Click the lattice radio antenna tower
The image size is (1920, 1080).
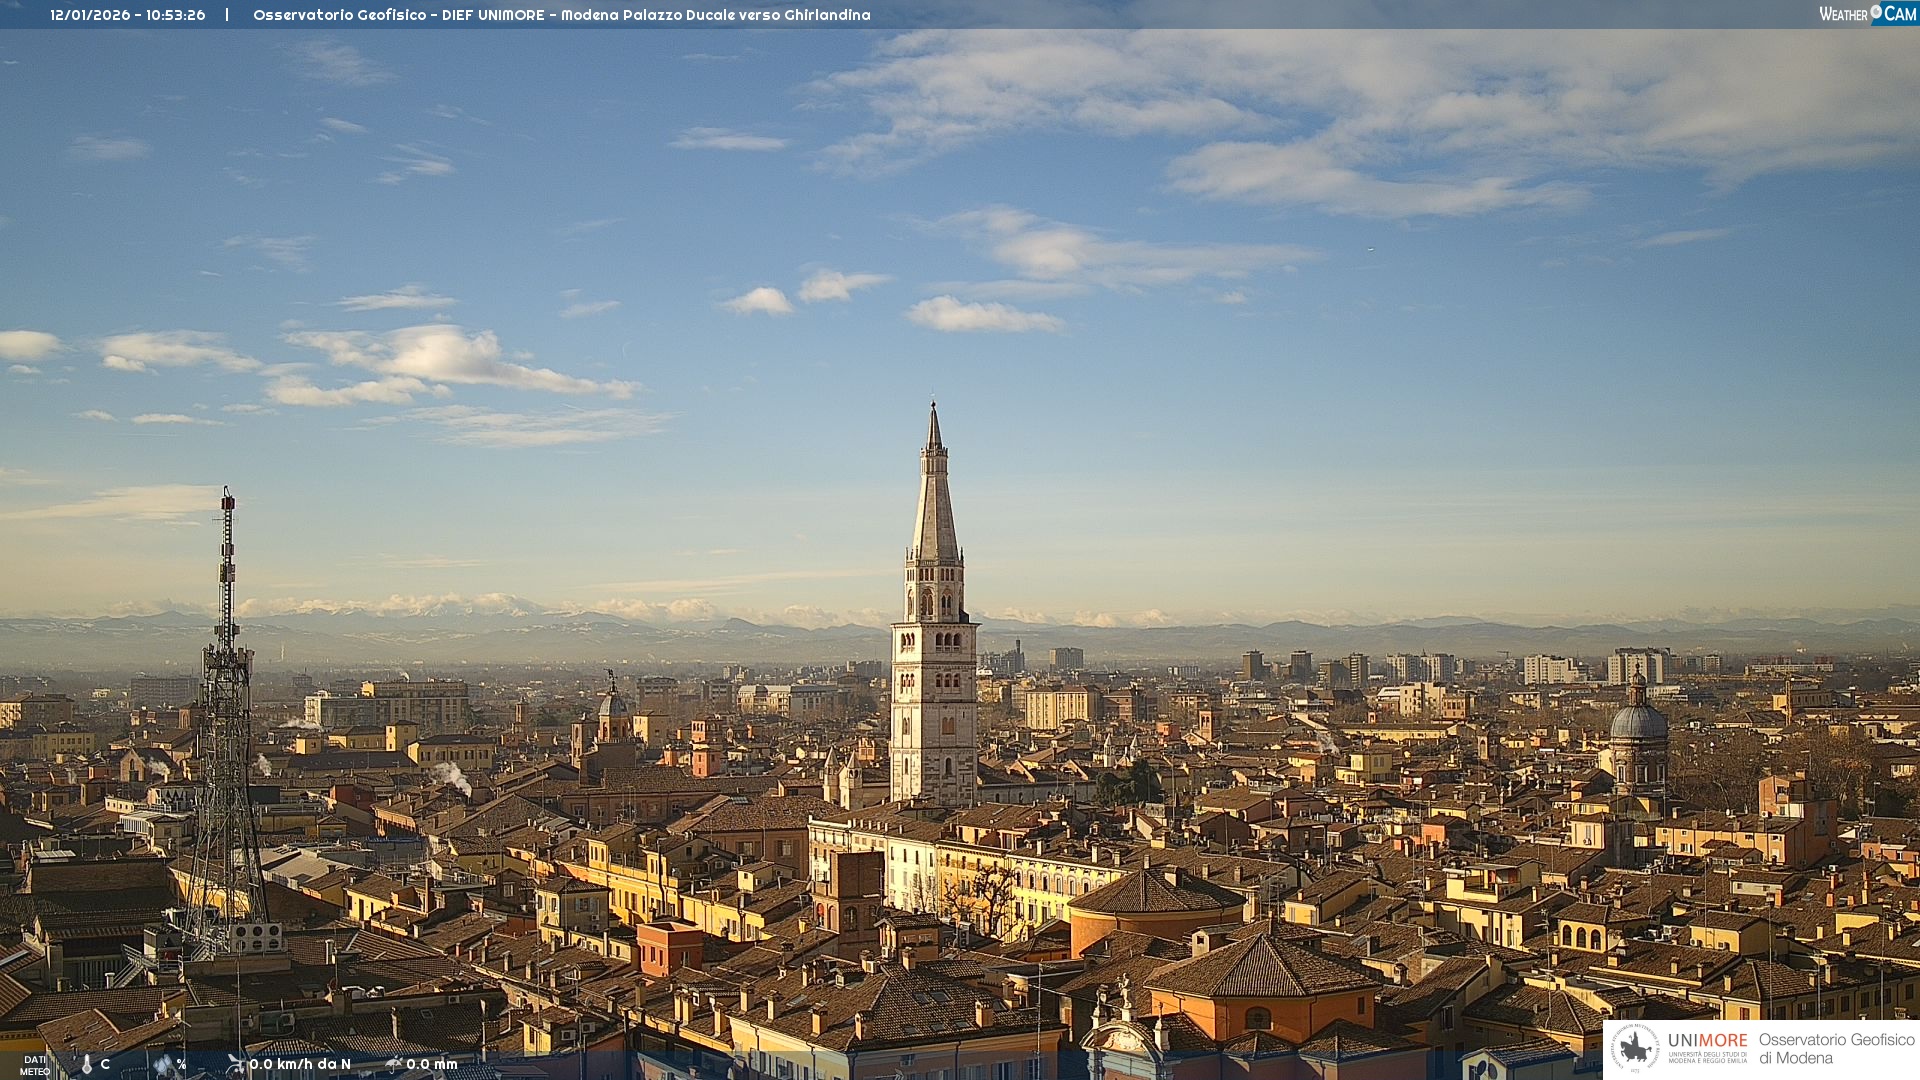pyautogui.click(x=227, y=700)
